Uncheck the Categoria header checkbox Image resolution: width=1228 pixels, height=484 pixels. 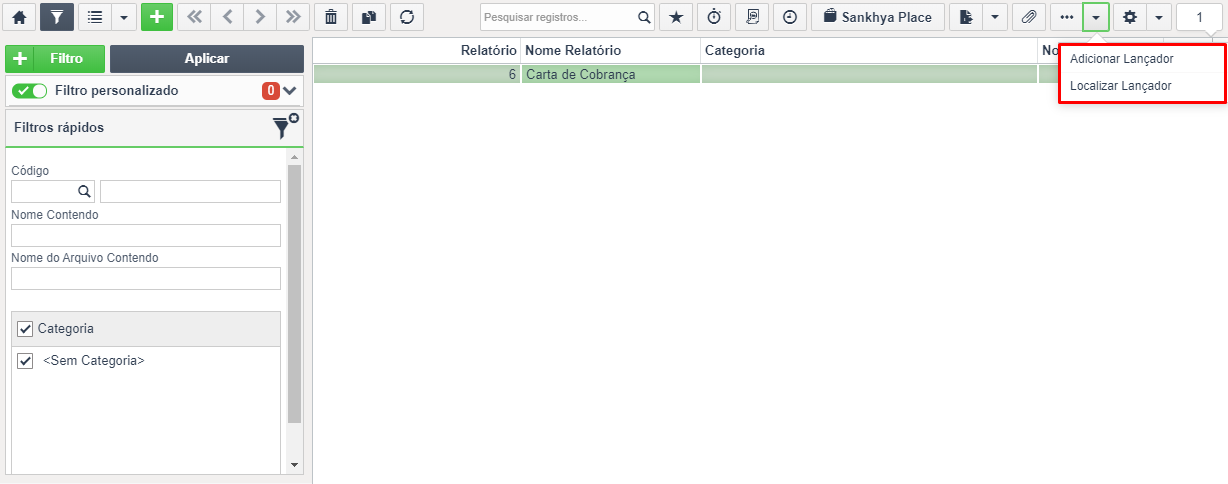click(25, 329)
